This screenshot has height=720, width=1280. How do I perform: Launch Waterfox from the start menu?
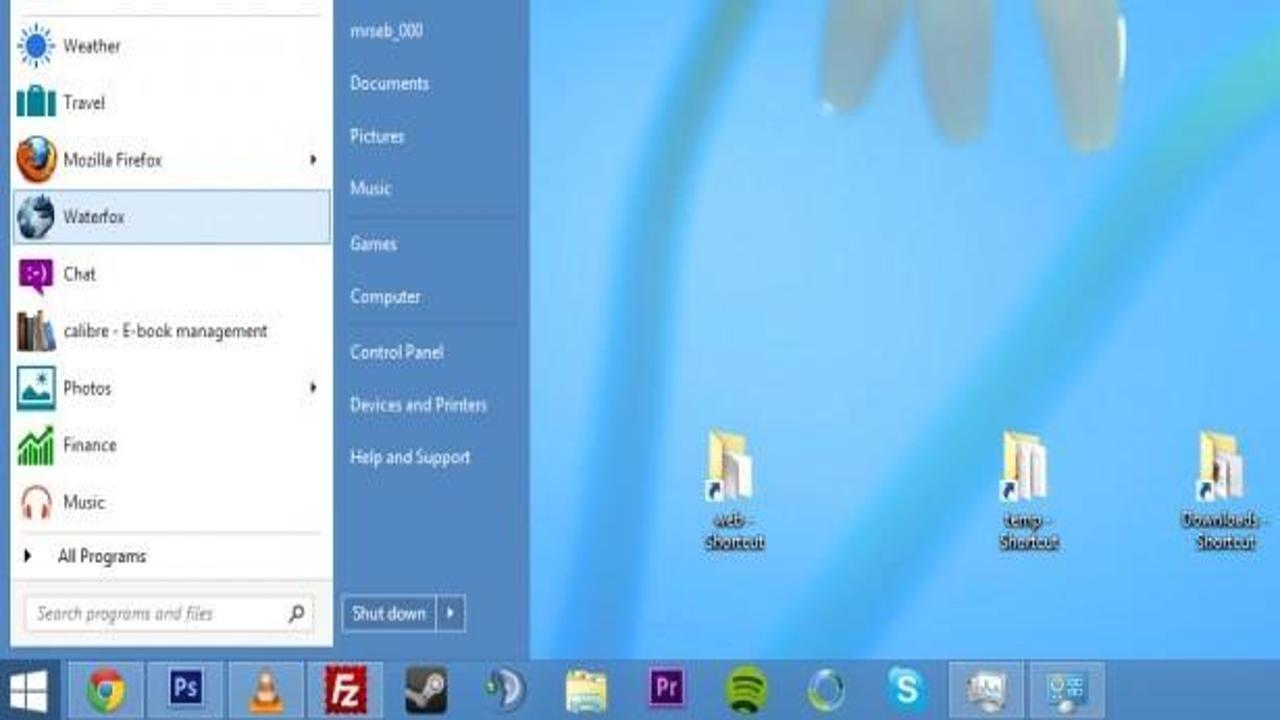coord(172,217)
